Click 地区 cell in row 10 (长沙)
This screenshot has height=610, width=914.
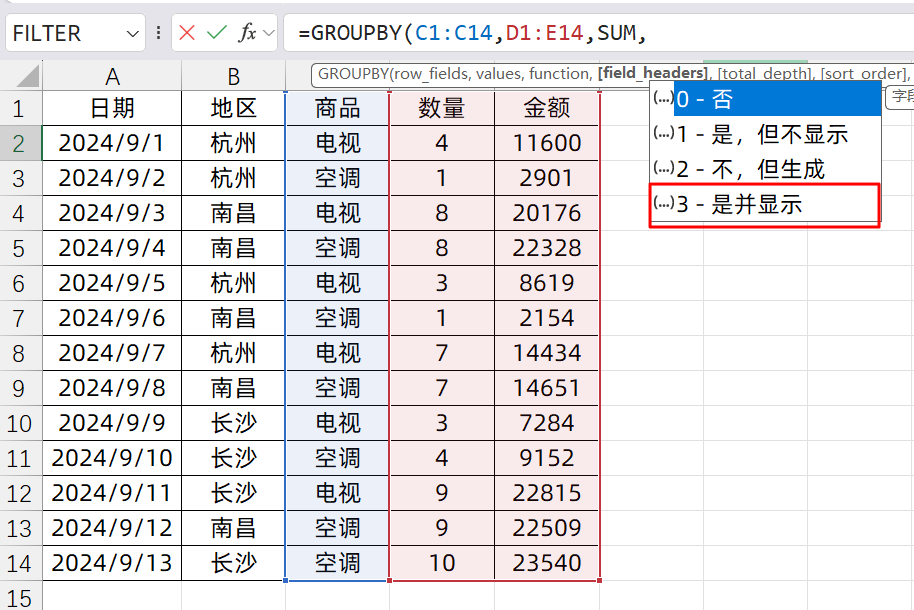coord(233,423)
